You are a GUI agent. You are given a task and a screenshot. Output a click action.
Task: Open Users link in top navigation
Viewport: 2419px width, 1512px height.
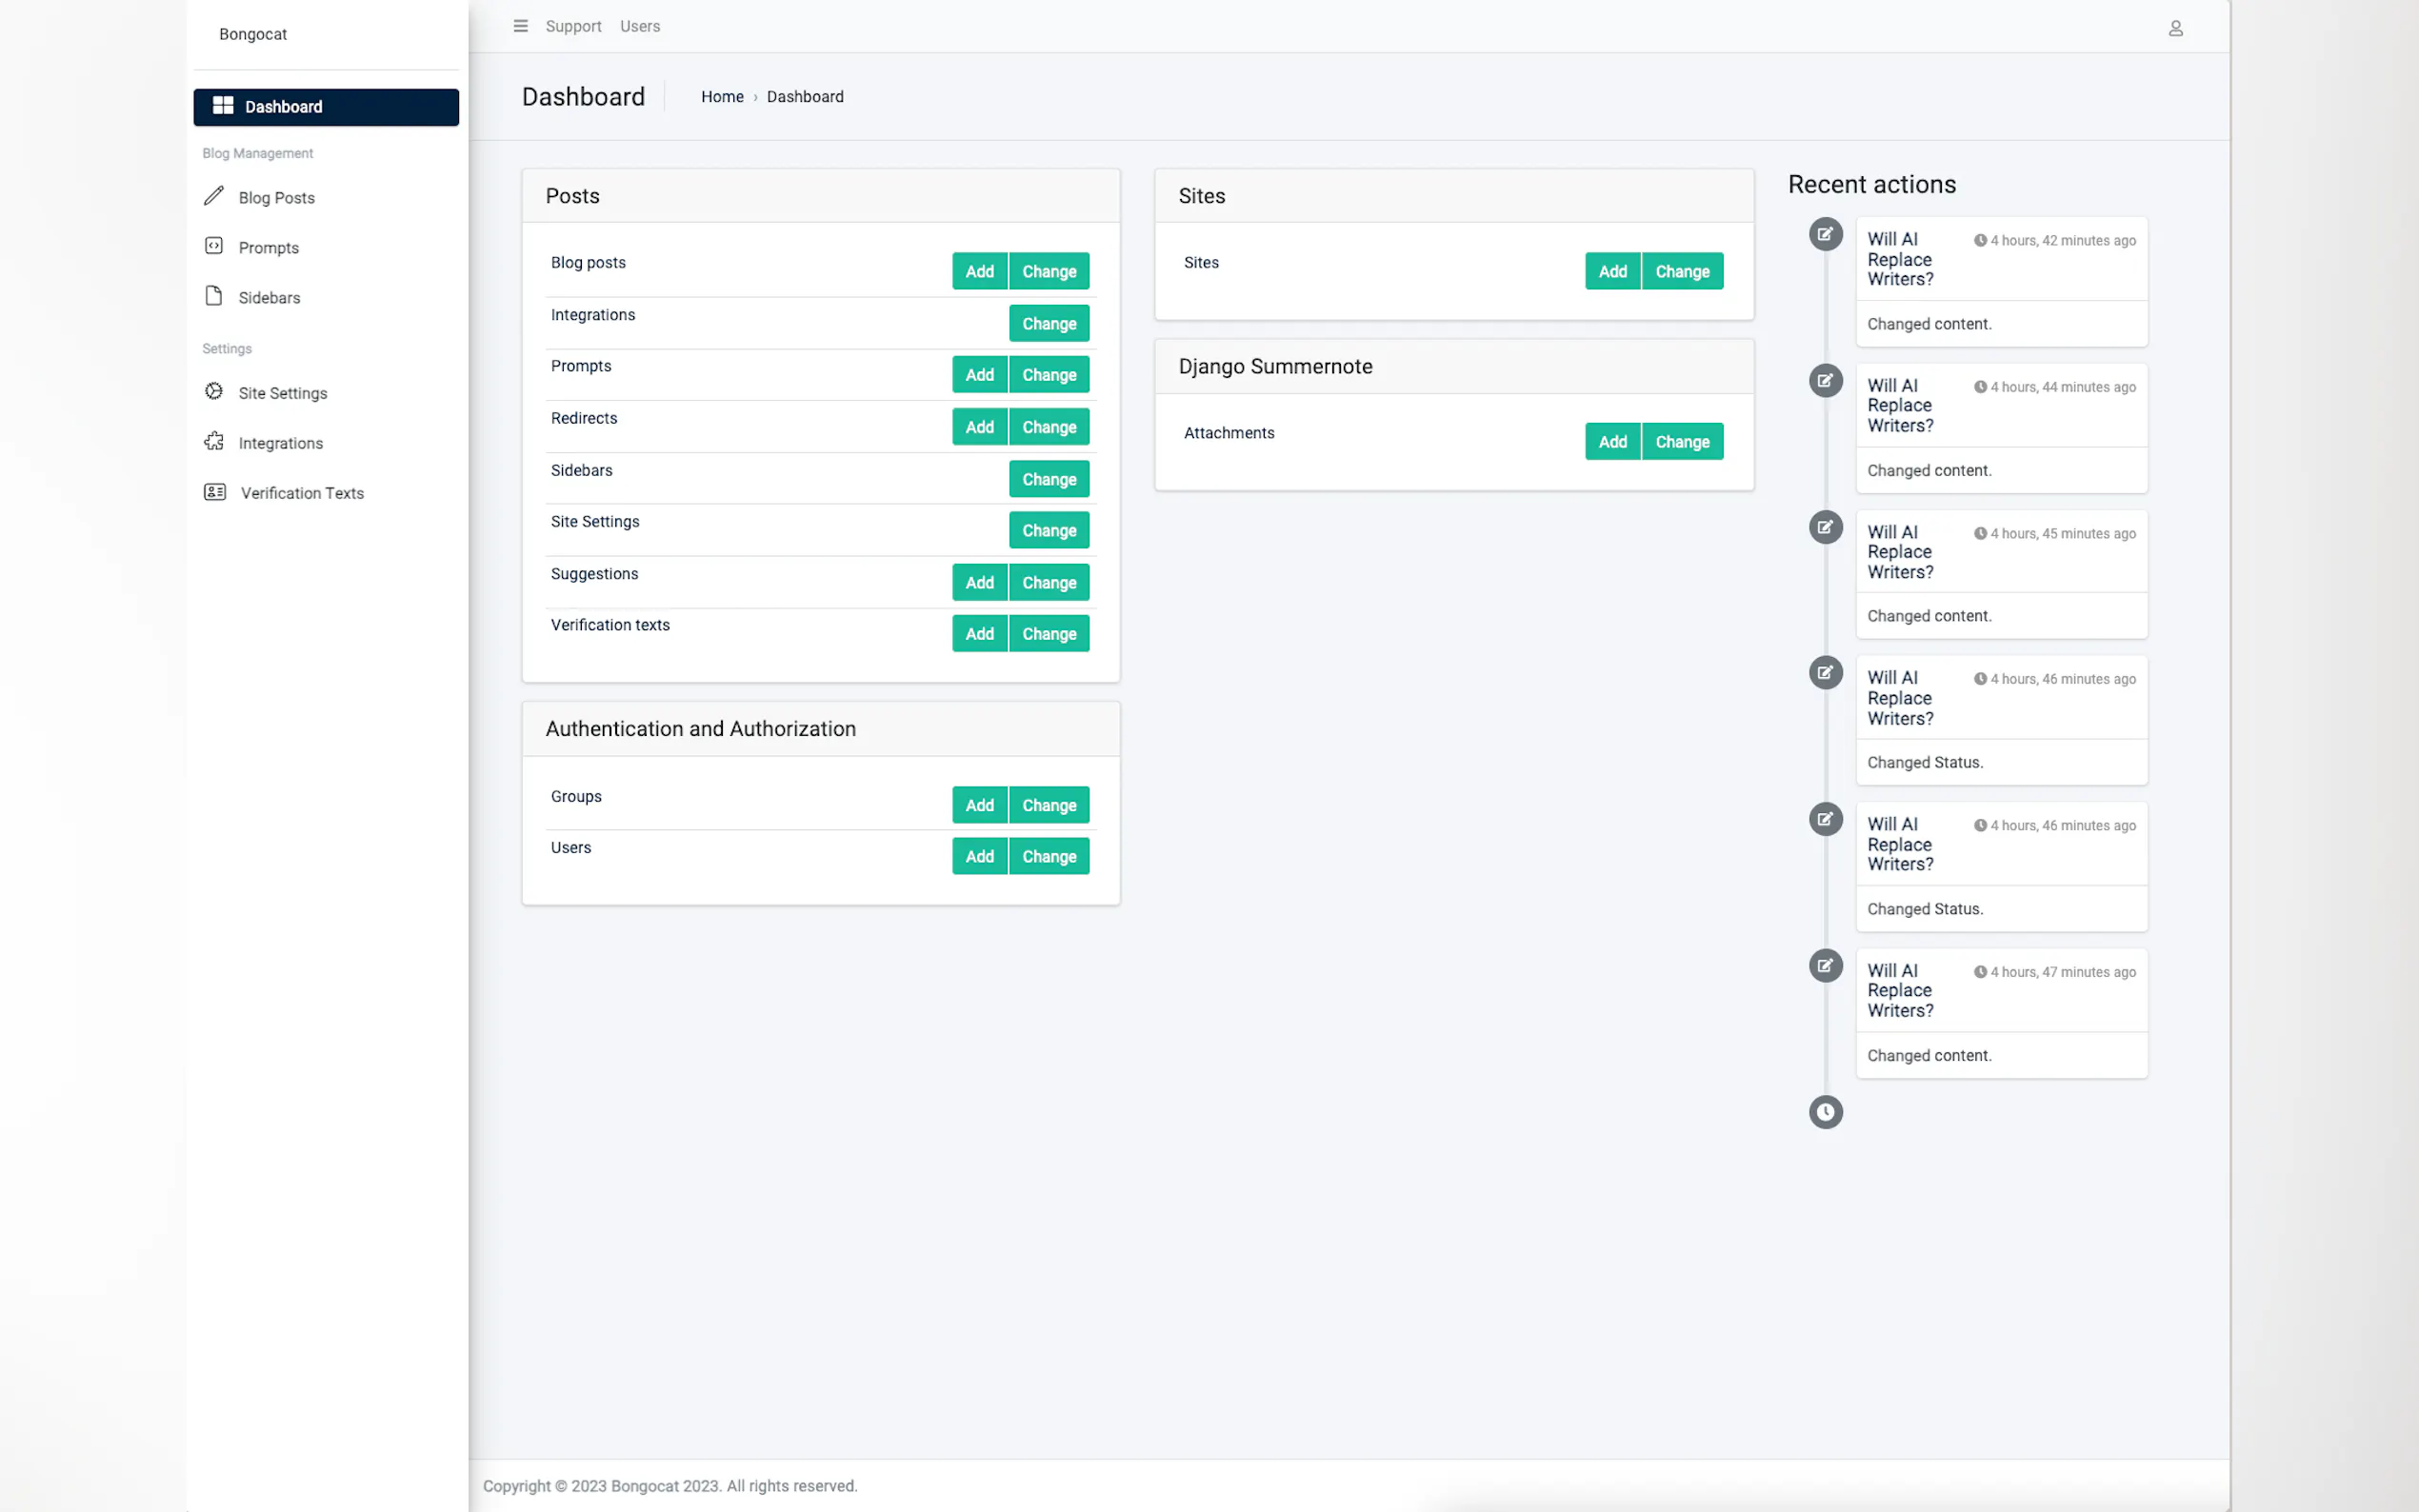[x=640, y=26]
